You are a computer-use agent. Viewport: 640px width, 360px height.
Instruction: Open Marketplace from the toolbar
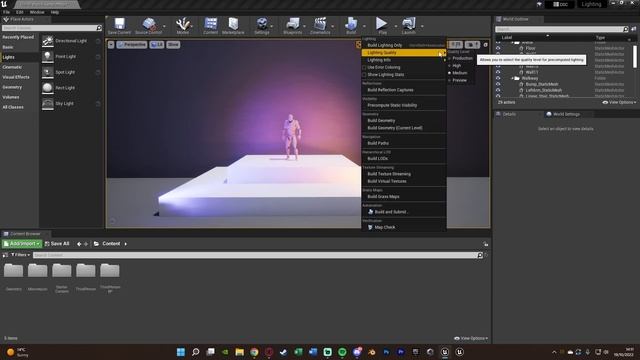tap(233, 25)
